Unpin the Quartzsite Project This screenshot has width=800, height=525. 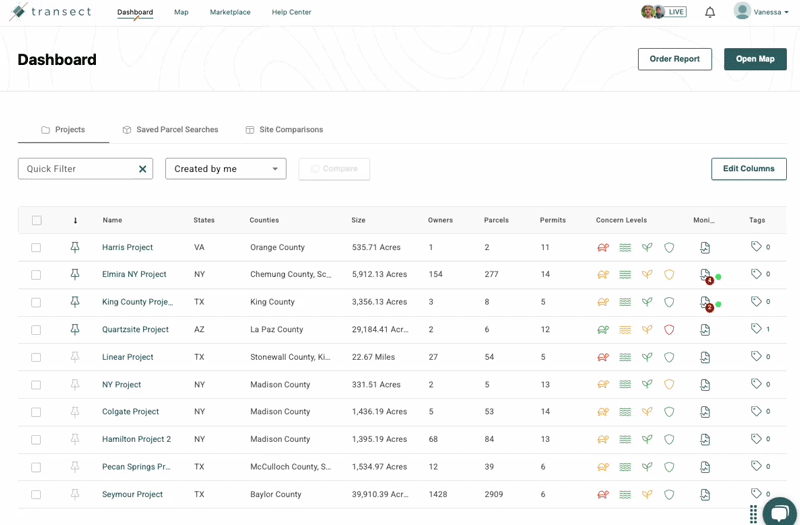click(75, 330)
